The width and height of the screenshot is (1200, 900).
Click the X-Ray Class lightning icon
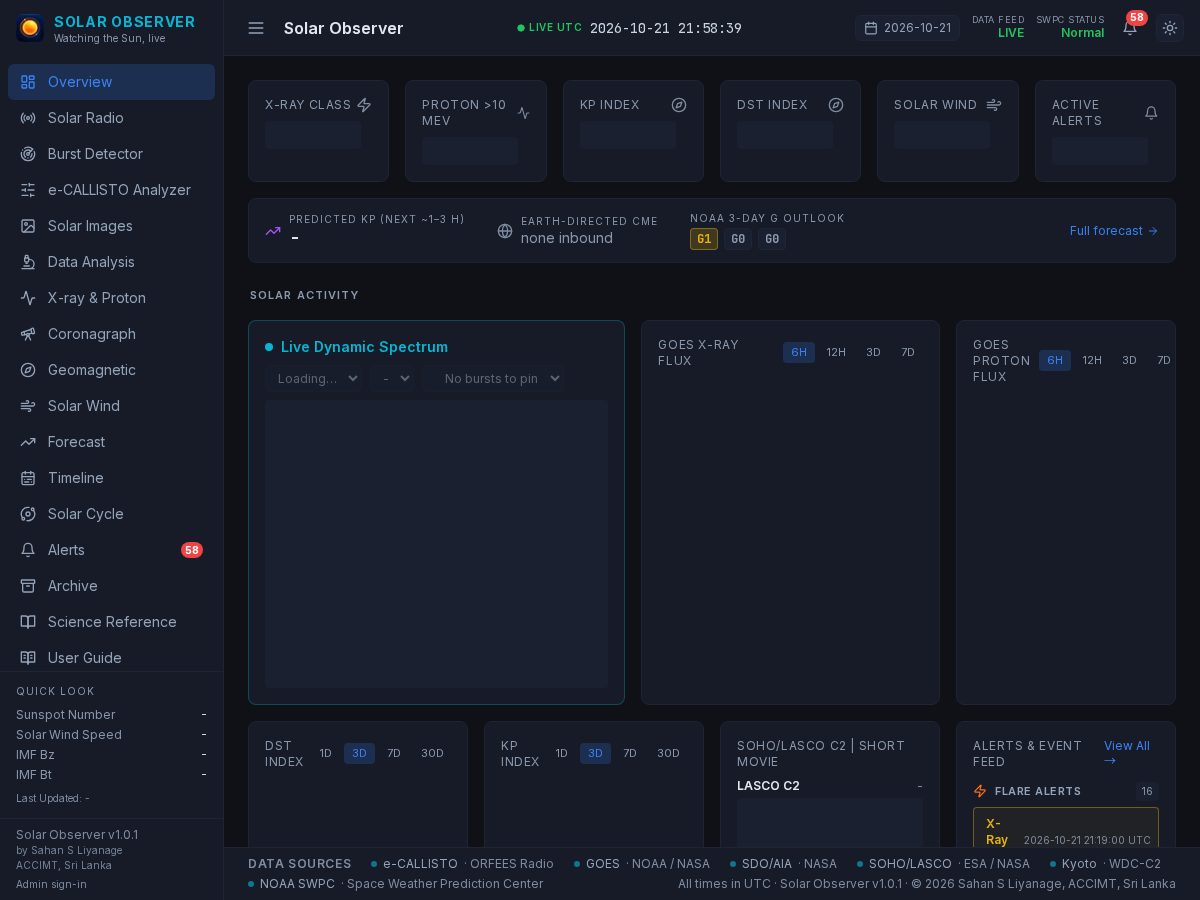(x=364, y=105)
